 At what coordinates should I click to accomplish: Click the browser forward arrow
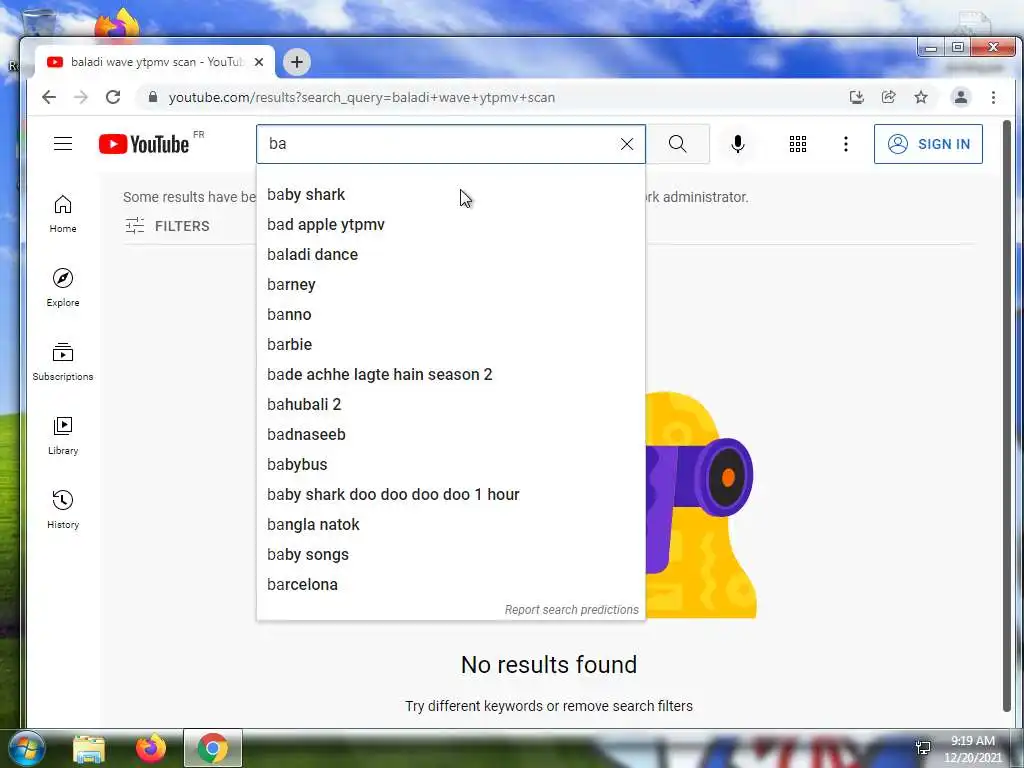81,97
